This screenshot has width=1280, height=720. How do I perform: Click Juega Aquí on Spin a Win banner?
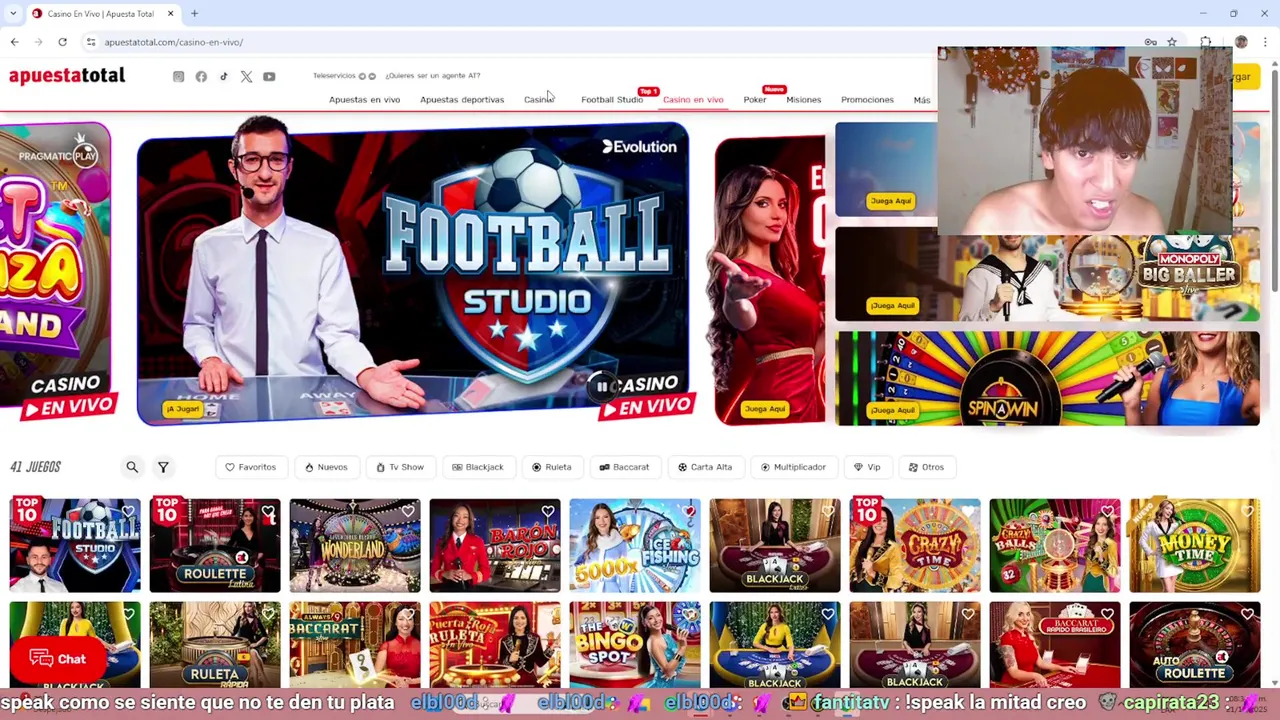tap(892, 410)
